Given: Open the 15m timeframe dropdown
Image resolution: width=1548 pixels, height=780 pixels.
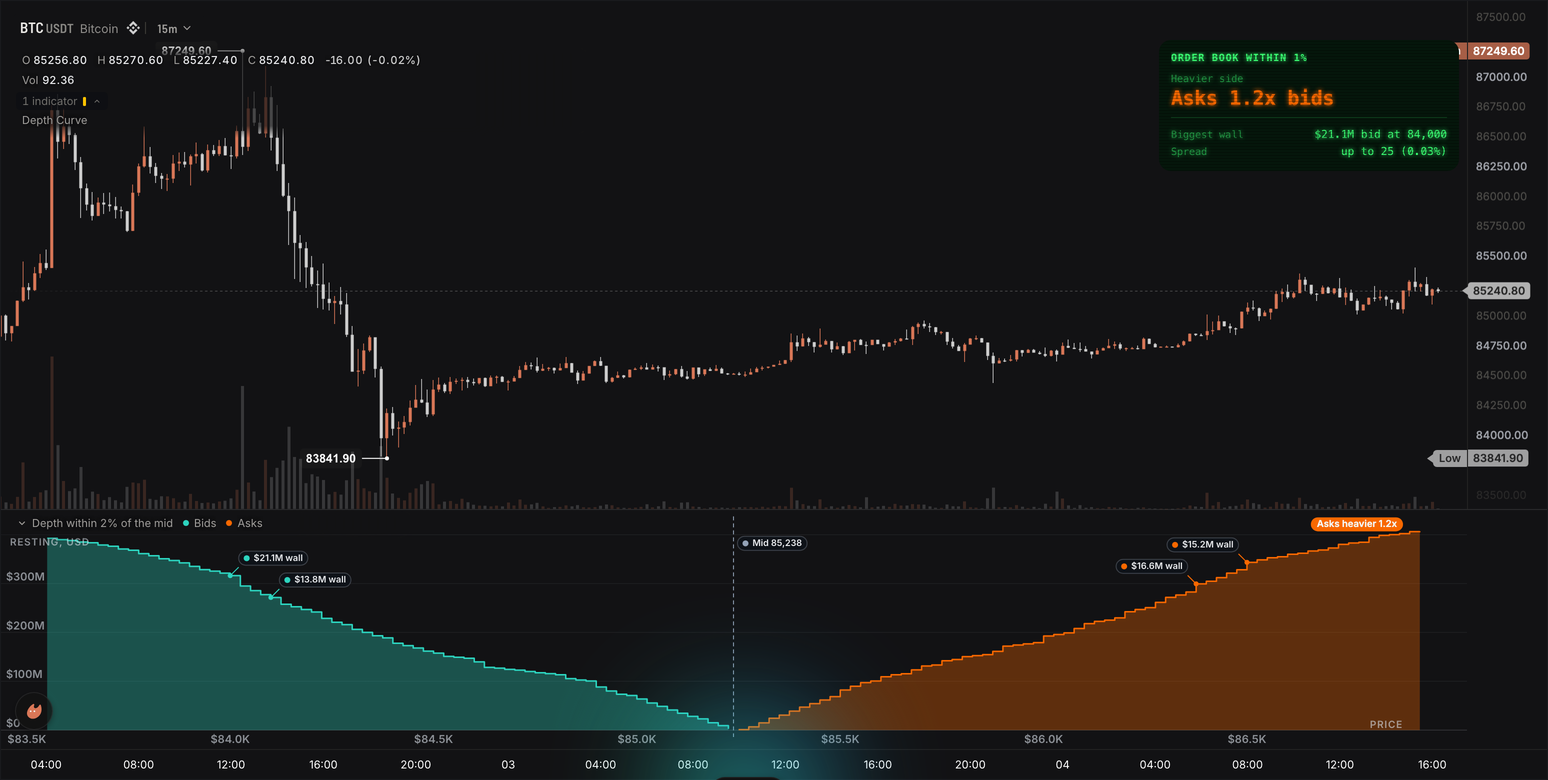Looking at the screenshot, I should 174,29.
